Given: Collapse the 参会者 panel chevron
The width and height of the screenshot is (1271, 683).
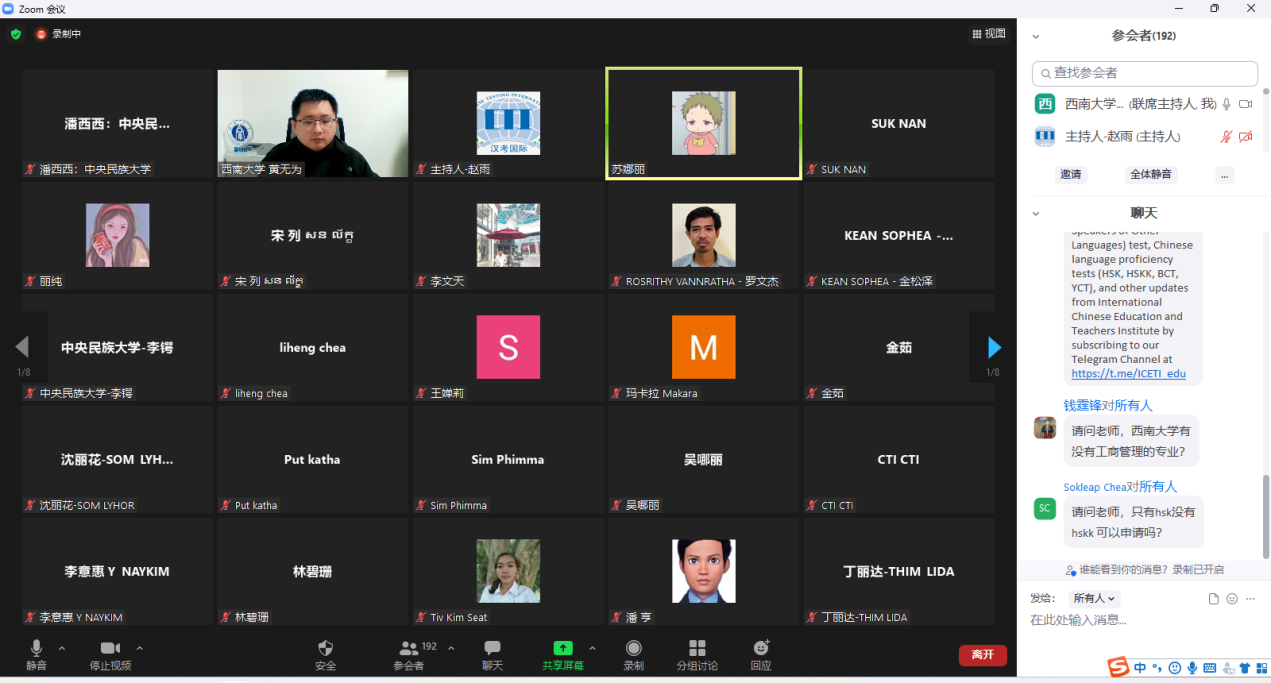Looking at the screenshot, I should (1036, 36).
